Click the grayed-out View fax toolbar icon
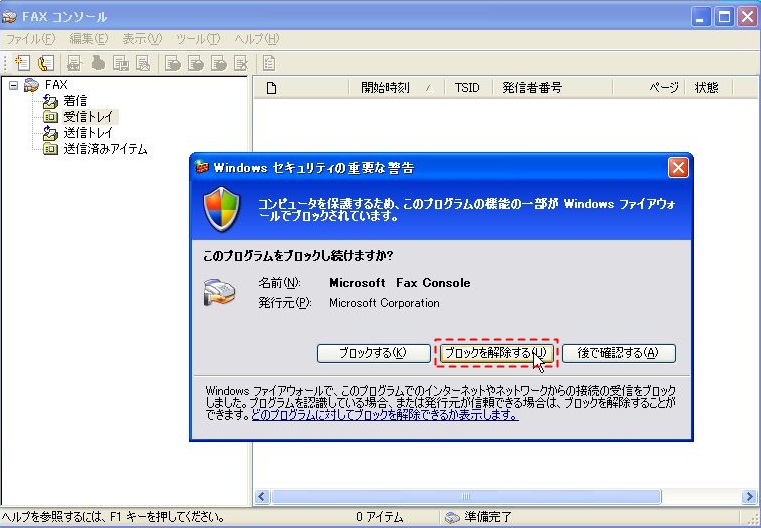Screen dimensions: 761x528 [74, 63]
